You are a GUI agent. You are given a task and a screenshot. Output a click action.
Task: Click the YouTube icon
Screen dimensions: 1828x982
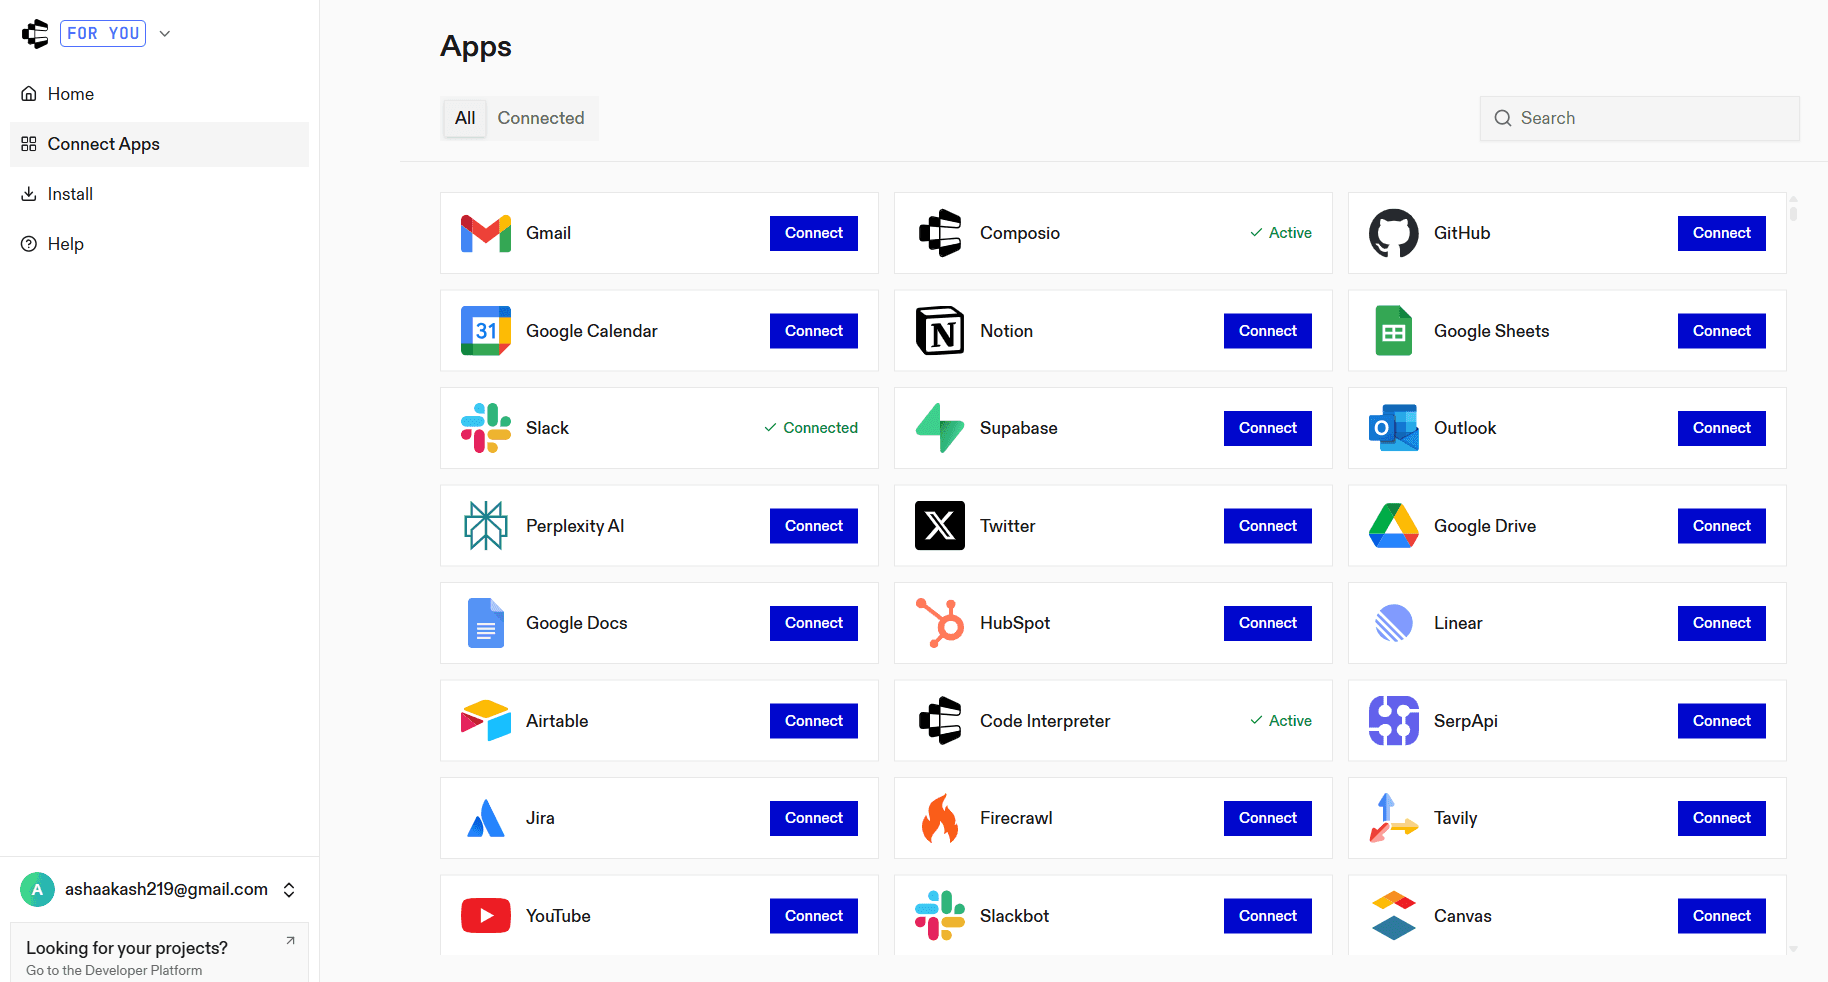point(486,916)
